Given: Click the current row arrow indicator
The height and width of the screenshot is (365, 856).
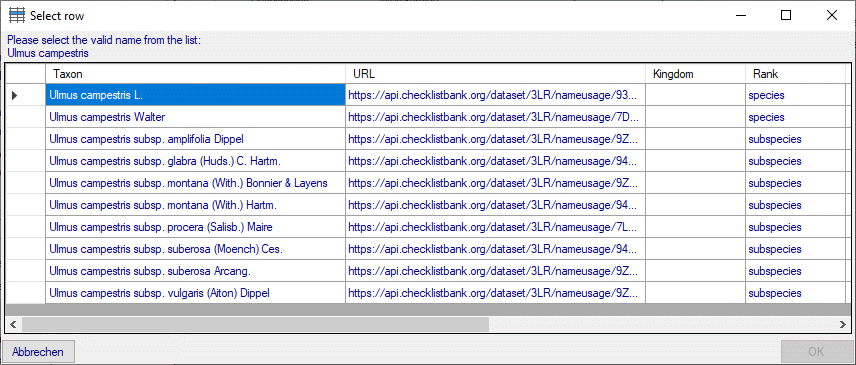Looking at the screenshot, I should [x=15, y=95].
